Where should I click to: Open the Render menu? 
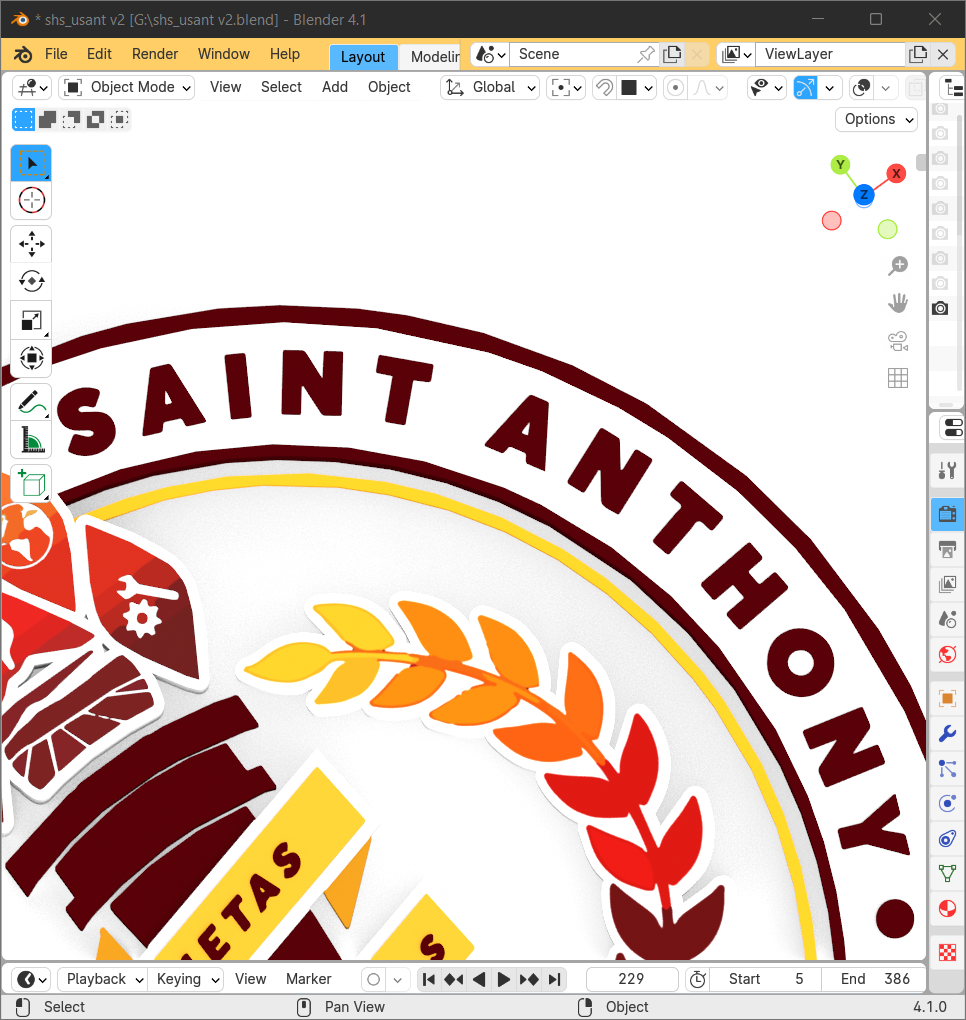155,54
